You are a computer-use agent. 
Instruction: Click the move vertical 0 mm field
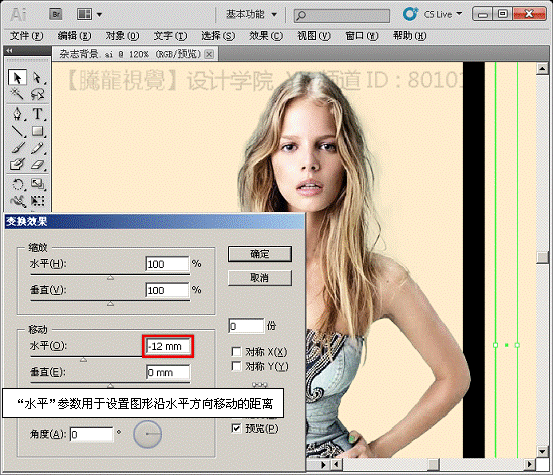point(168,372)
